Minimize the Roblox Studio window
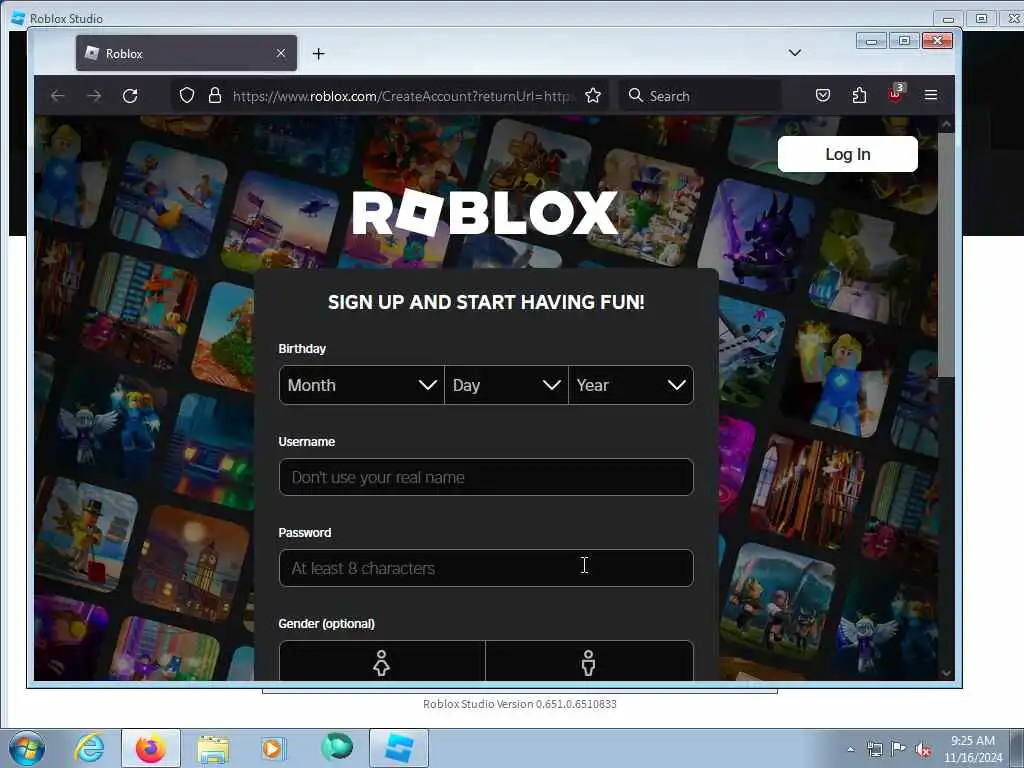 pyautogui.click(x=948, y=18)
